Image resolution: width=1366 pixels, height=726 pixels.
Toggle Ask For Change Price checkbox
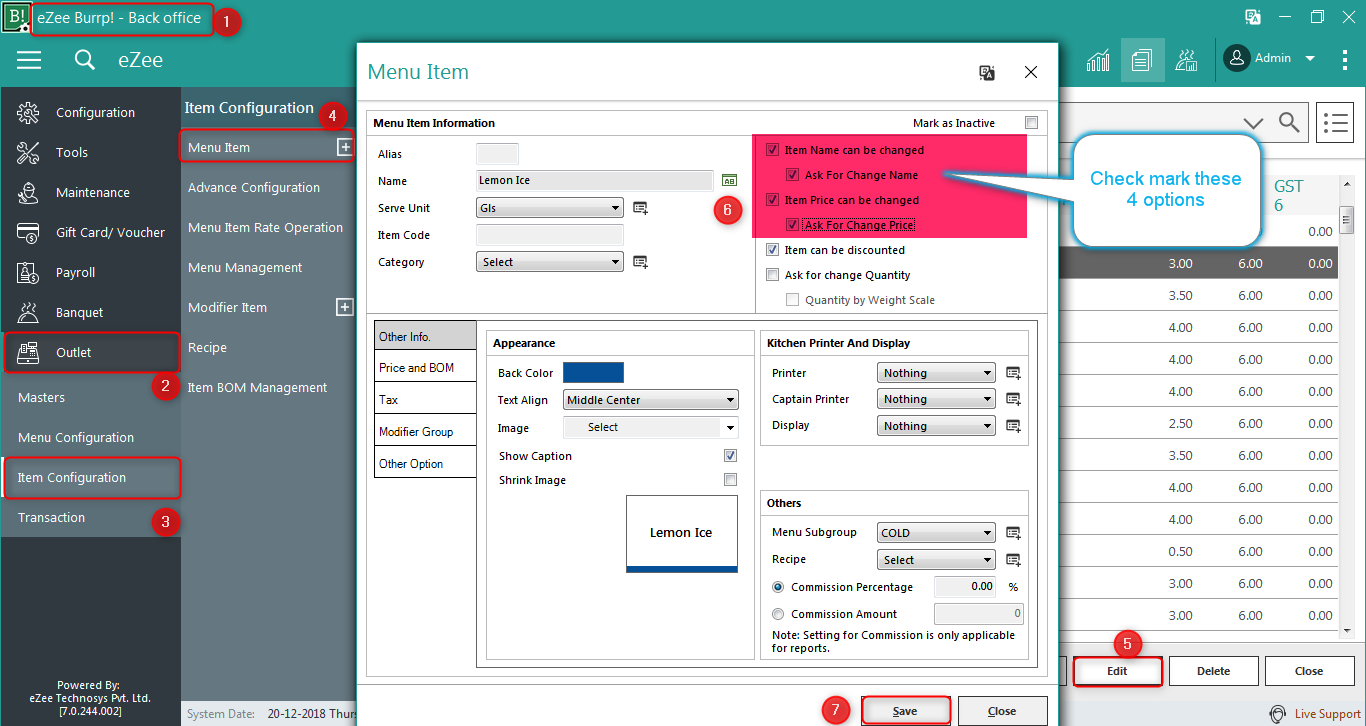(x=793, y=225)
